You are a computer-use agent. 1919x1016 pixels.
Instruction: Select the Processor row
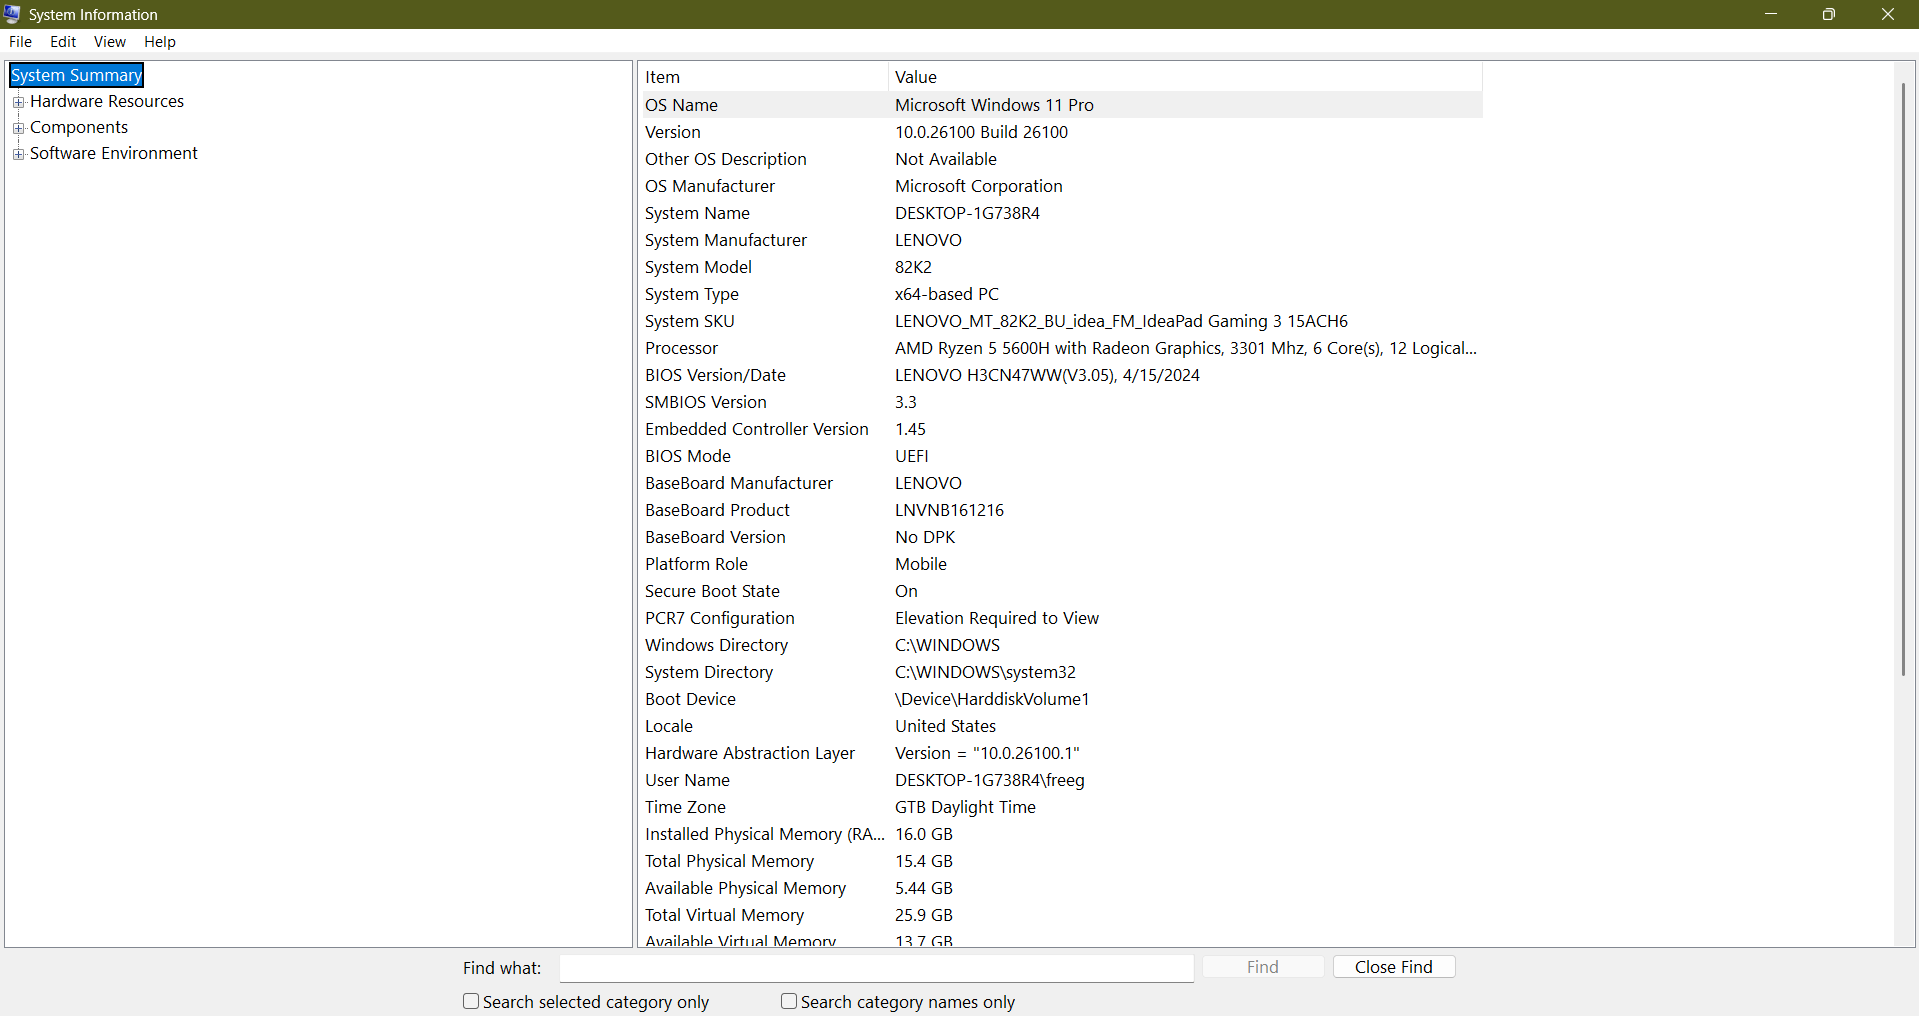pyautogui.click(x=1061, y=348)
